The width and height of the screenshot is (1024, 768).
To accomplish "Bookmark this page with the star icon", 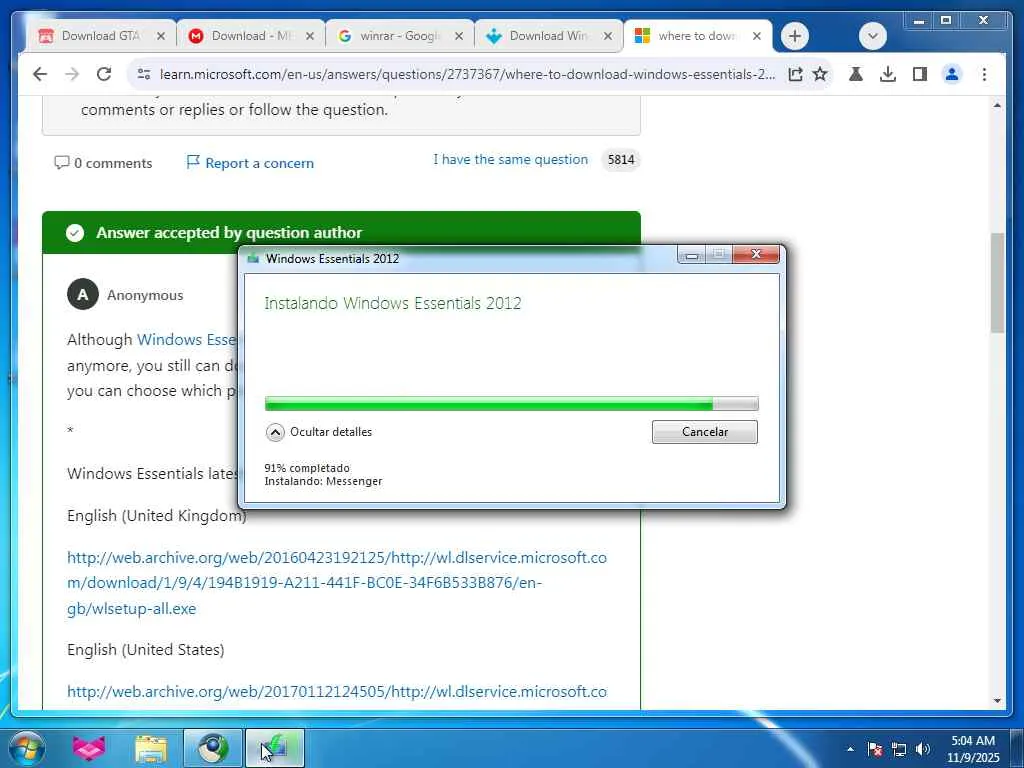I will [x=820, y=74].
